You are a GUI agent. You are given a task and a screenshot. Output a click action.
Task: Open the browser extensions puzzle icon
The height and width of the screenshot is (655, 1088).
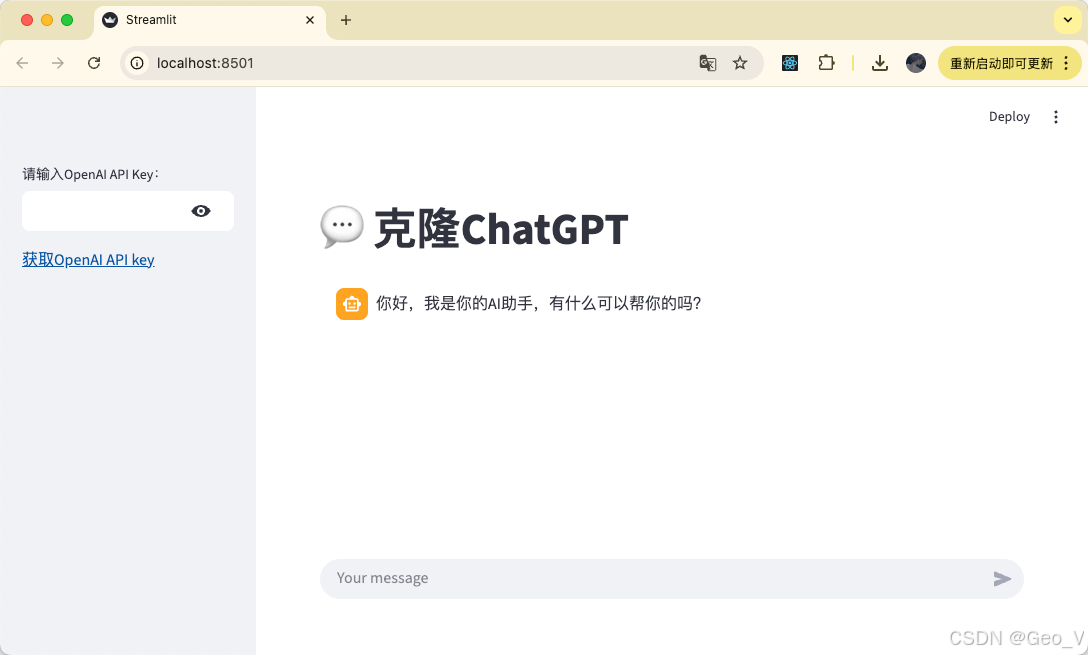point(826,62)
